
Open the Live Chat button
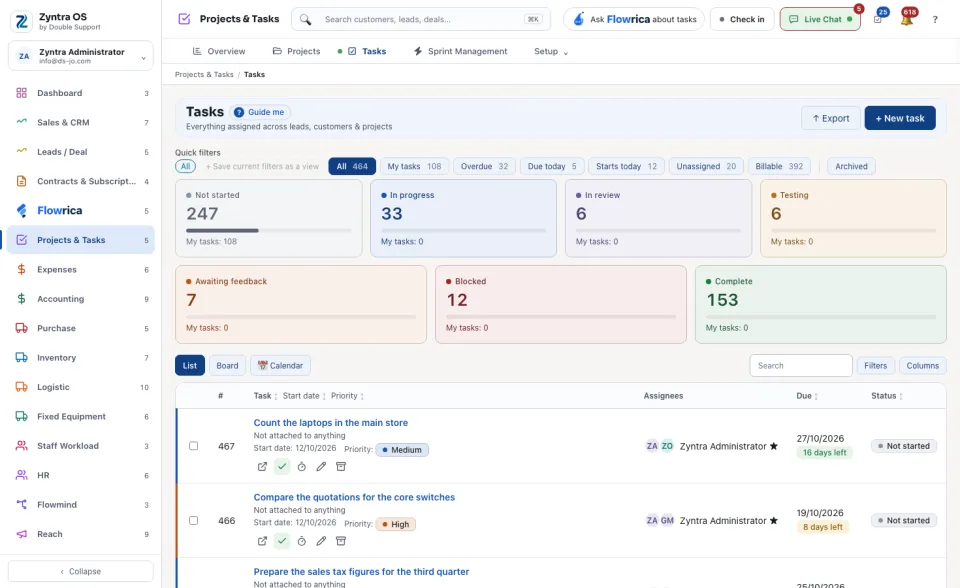coord(820,19)
